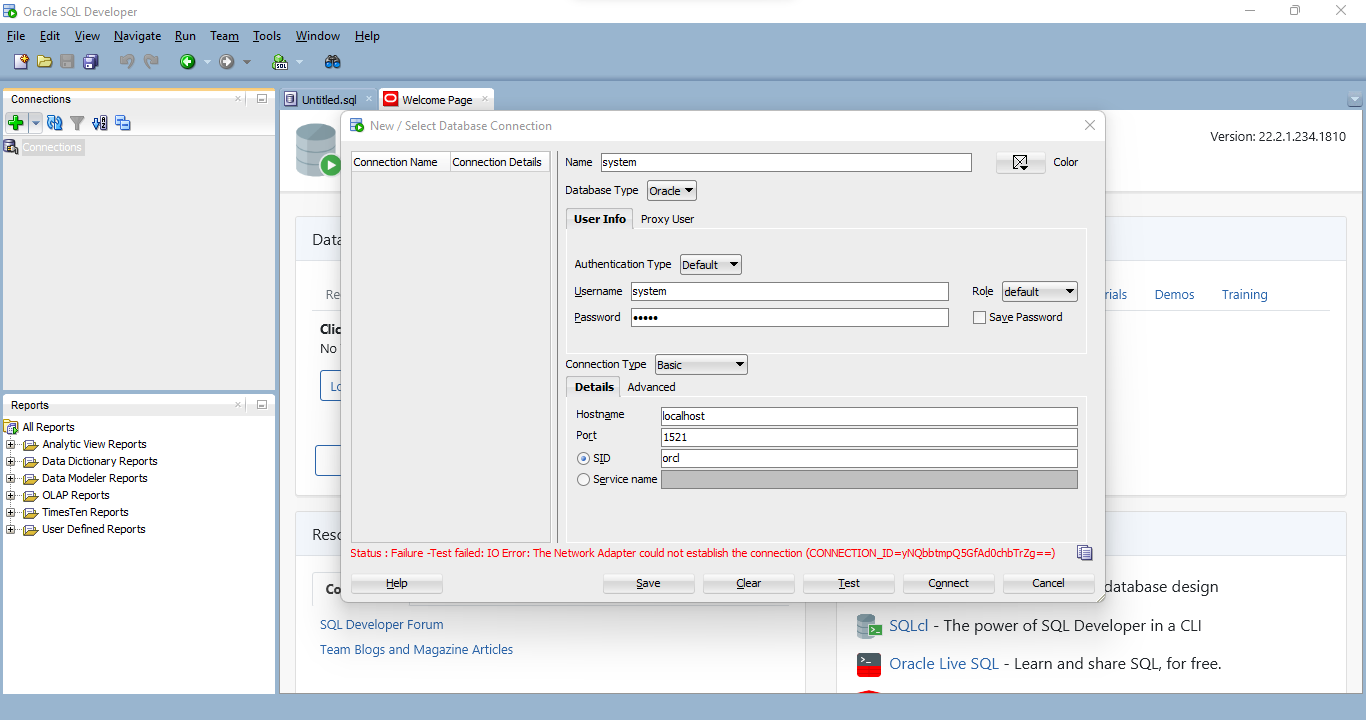Click the Password input field
1366x720 pixels.
[x=789, y=318]
